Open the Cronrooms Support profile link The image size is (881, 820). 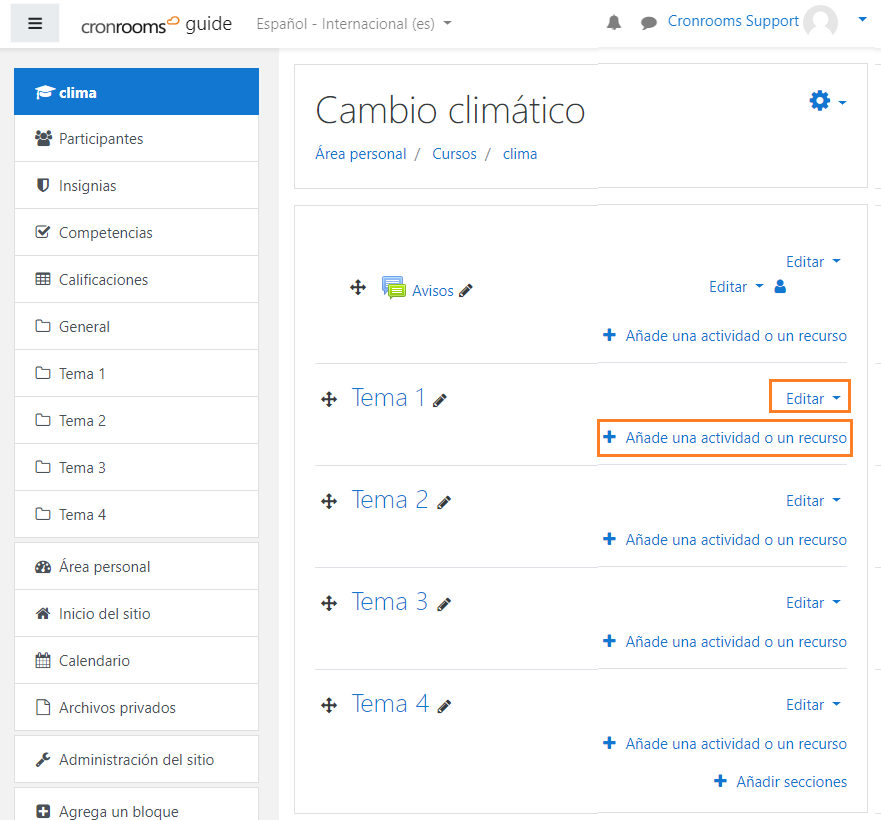click(x=733, y=21)
